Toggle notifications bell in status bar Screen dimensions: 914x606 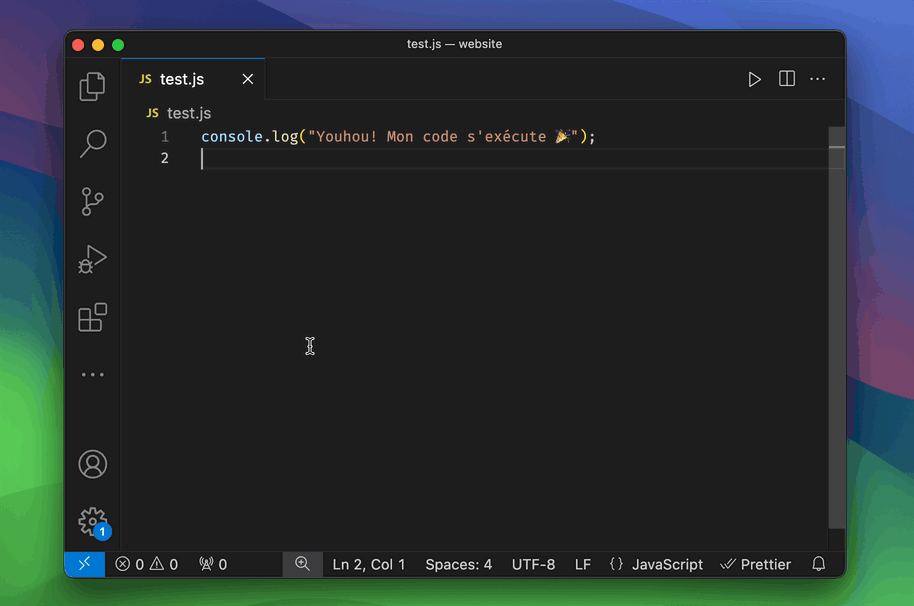coord(819,564)
